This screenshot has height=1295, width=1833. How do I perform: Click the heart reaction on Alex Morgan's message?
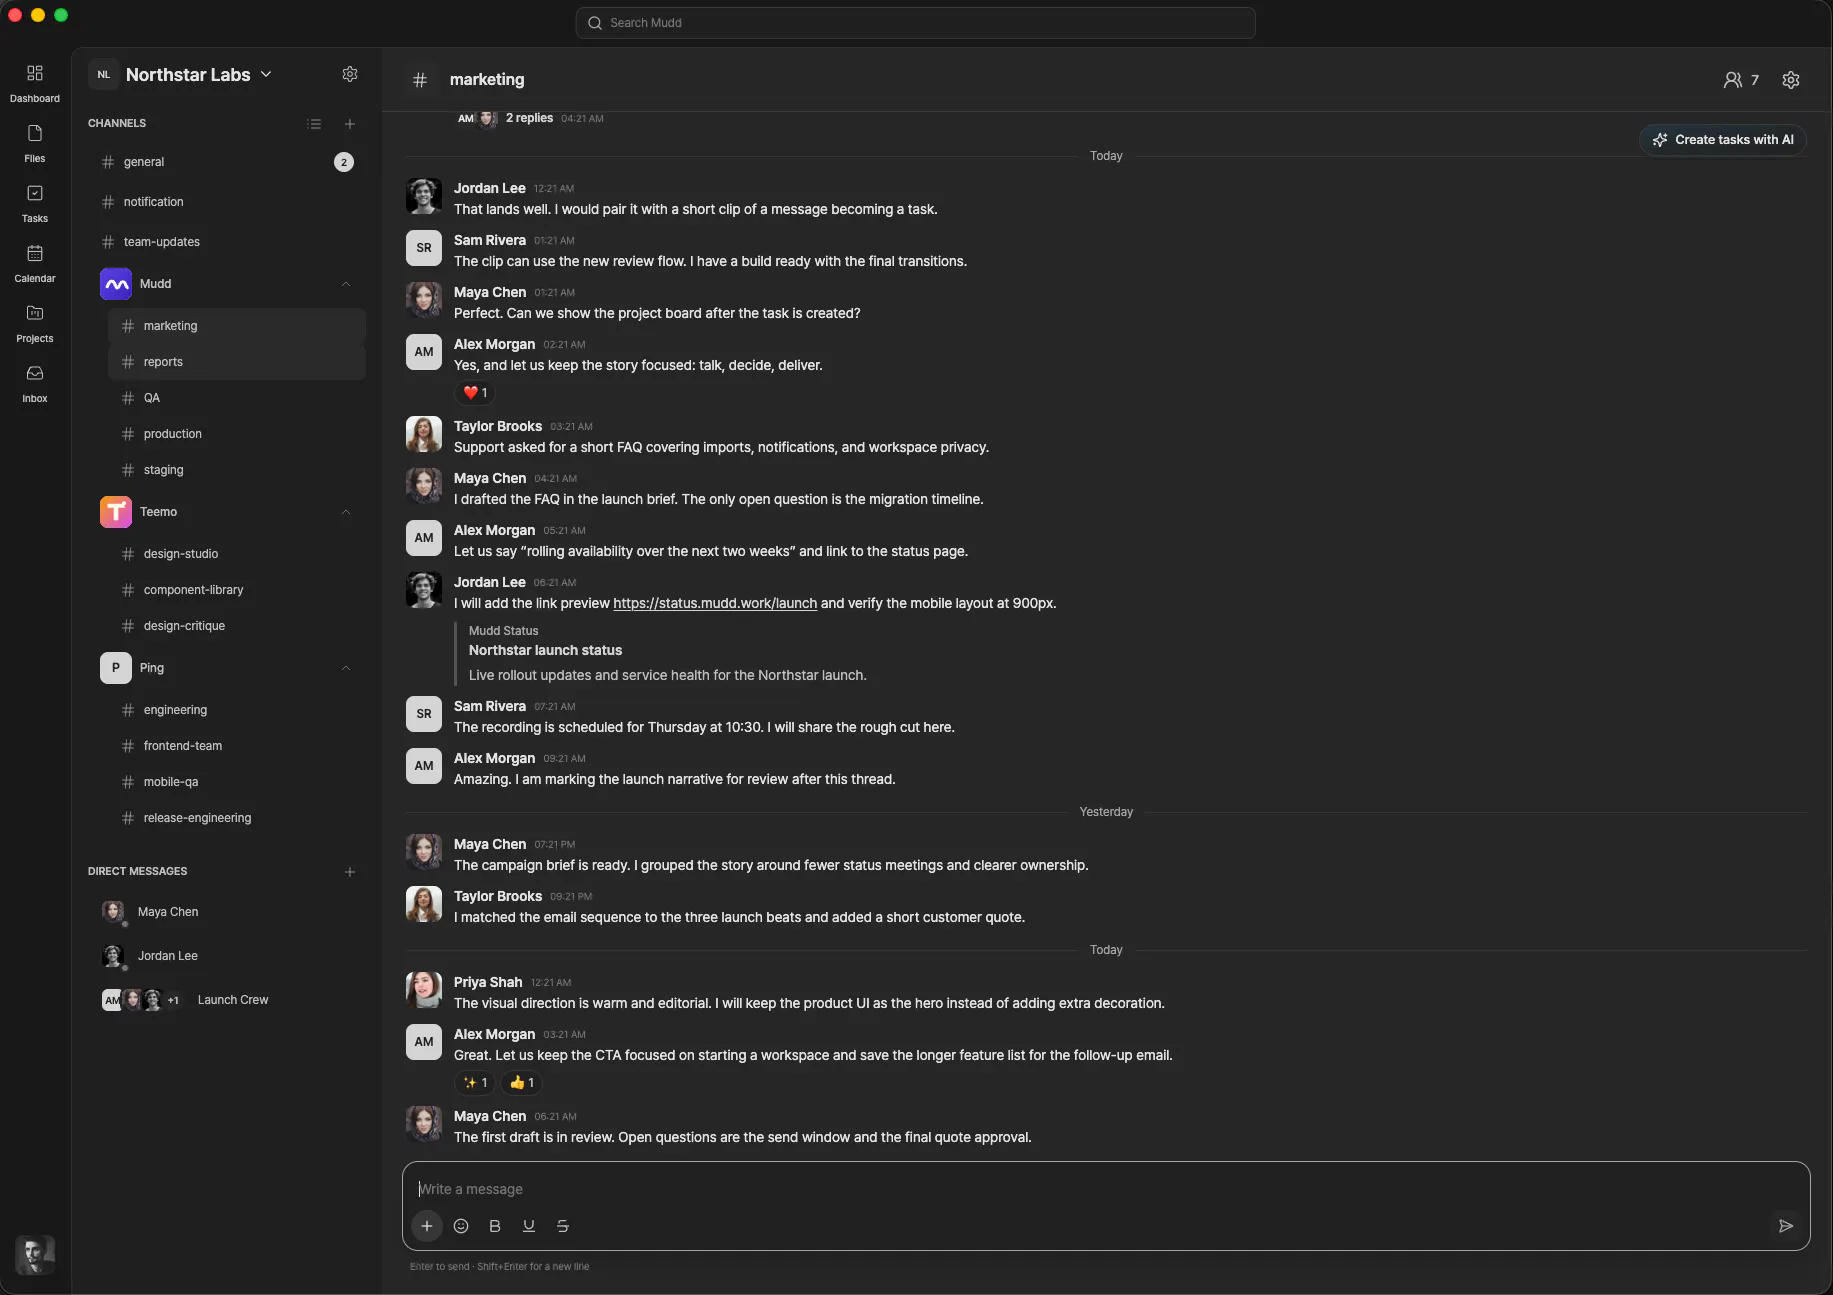click(x=475, y=393)
